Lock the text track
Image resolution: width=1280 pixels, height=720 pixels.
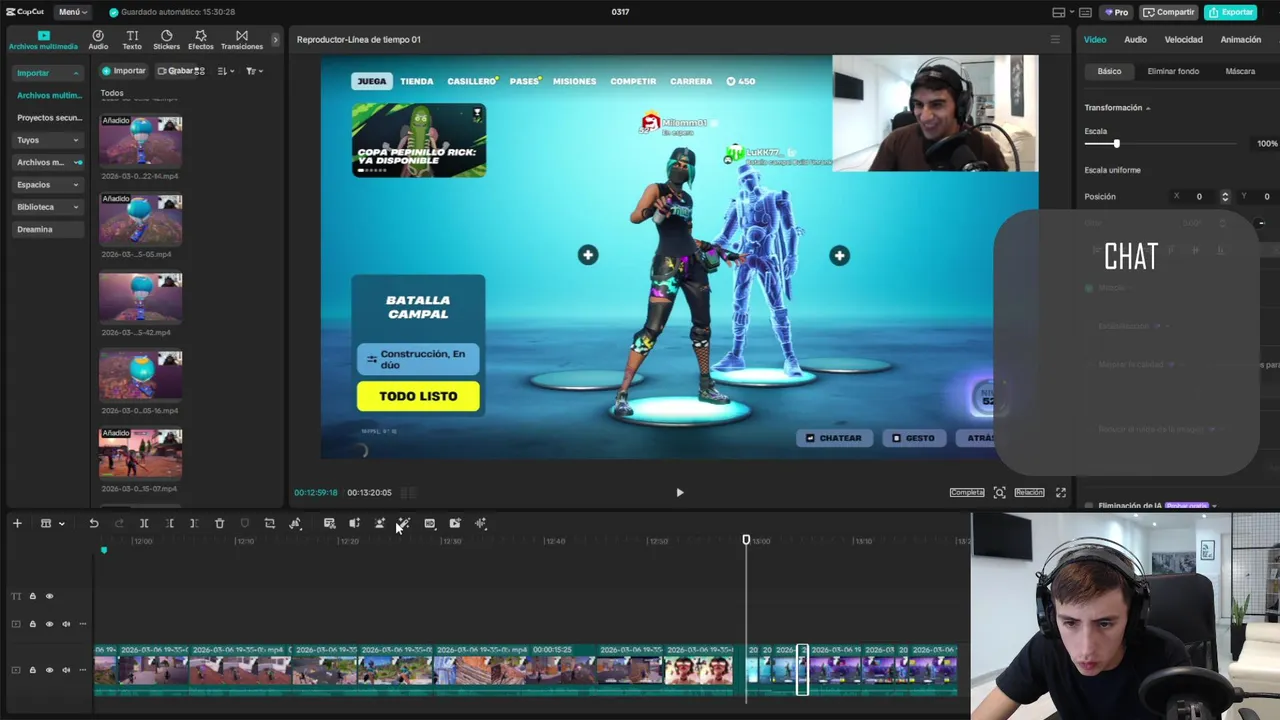[32, 596]
